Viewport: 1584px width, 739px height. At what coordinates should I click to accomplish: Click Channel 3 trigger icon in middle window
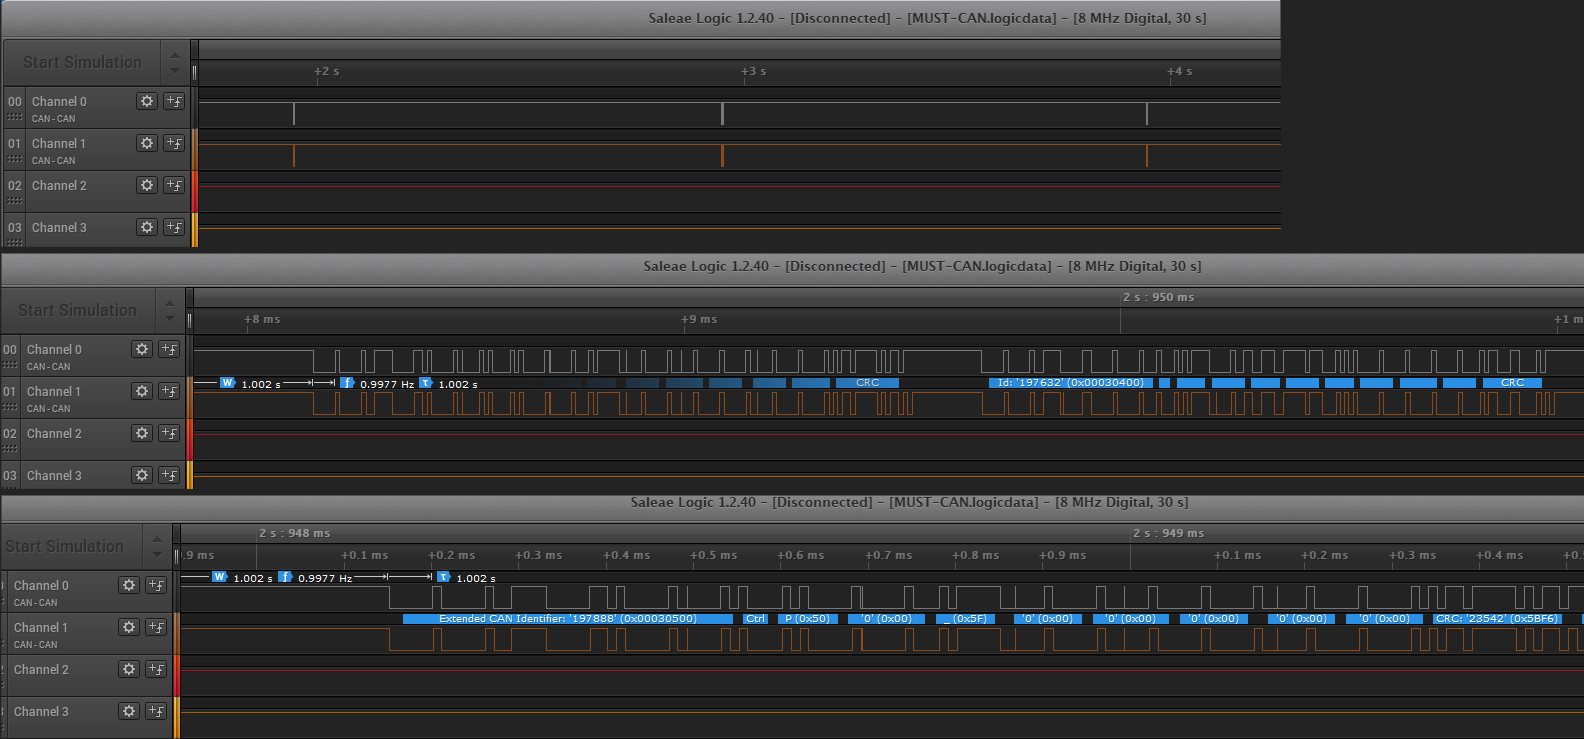click(169, 475)
